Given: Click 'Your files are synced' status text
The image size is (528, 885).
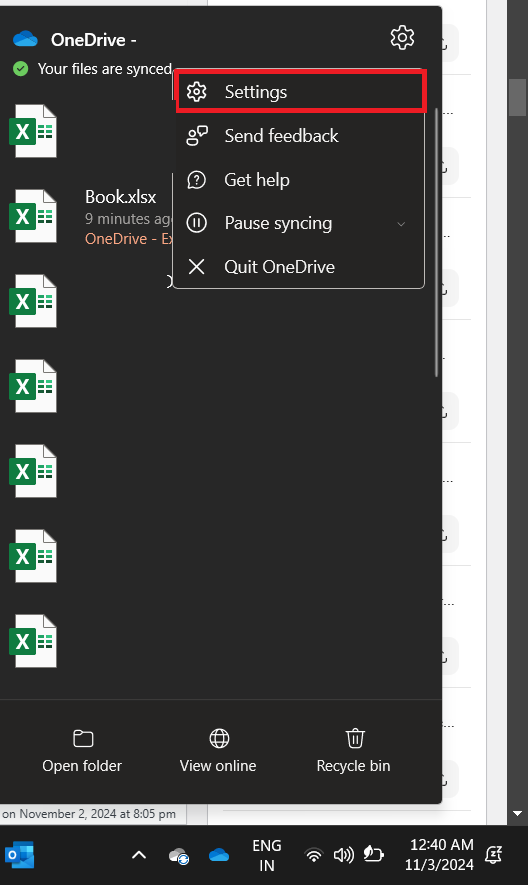Looking at the screenshot, I should tap(104, 69).
